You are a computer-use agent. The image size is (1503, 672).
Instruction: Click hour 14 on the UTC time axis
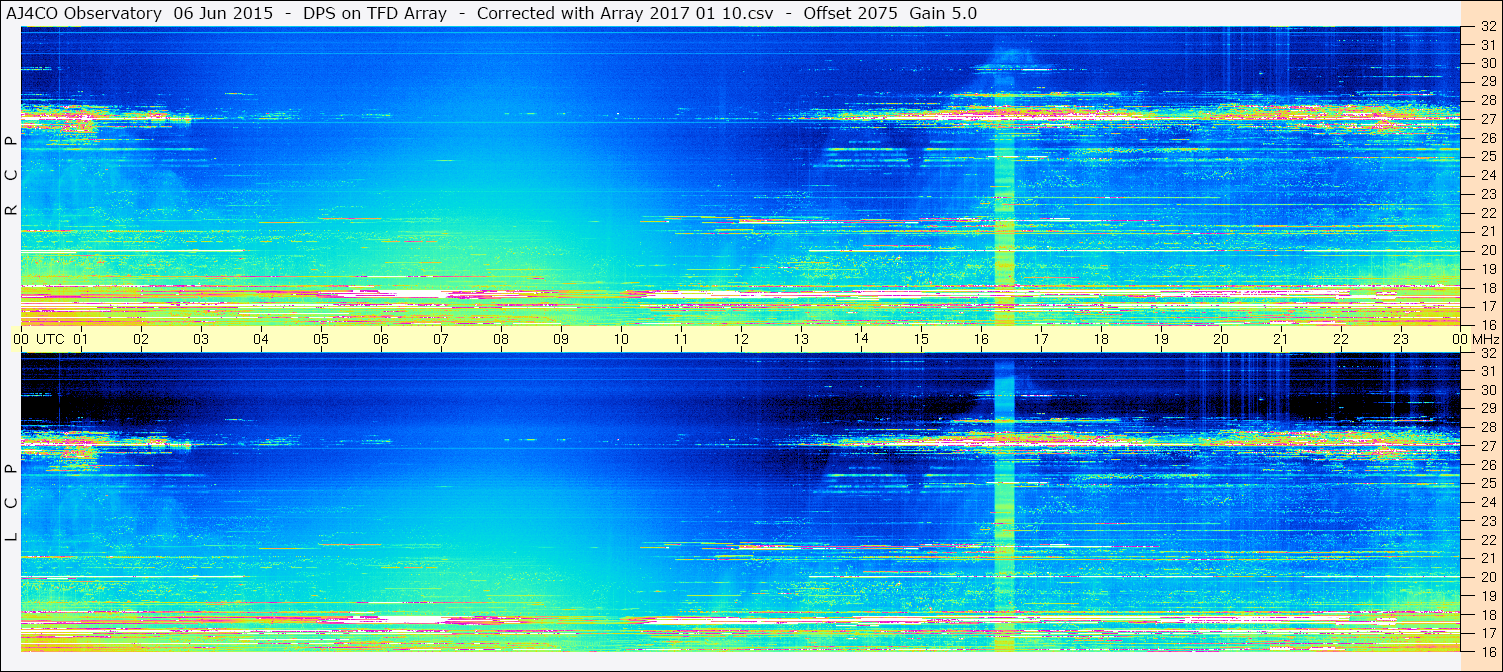[x=861, y=338]
